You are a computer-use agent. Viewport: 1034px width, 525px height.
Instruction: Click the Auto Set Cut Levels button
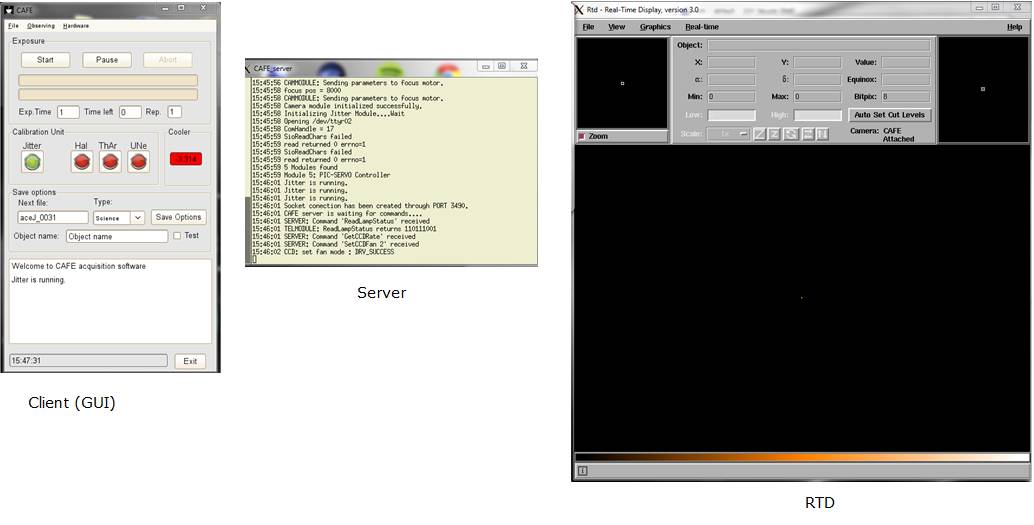[x=889, y=115]
